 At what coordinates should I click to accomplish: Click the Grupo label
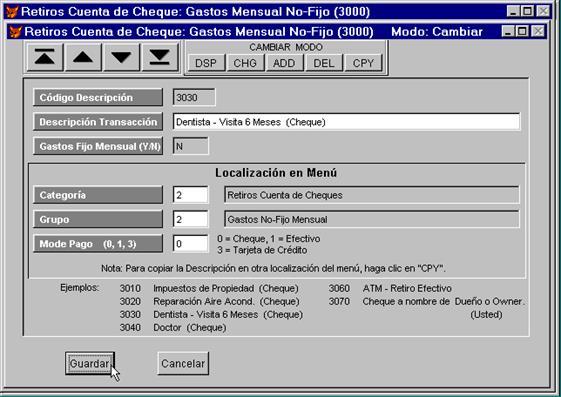tap(98, 219)
